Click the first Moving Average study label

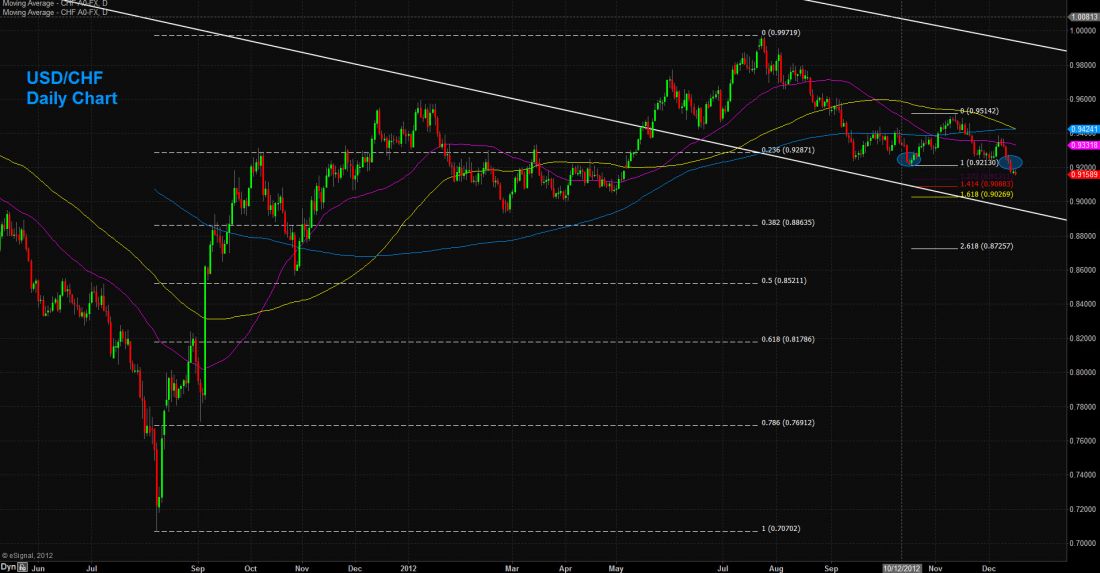click(51, 4)
